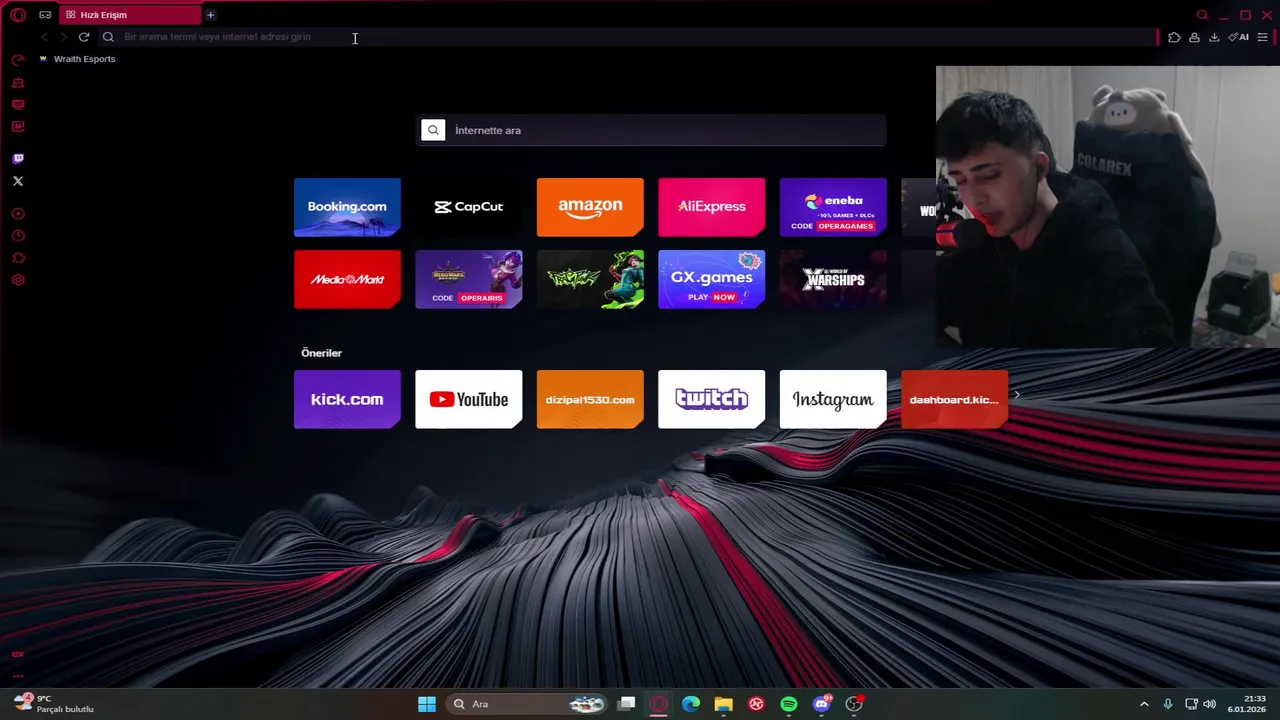Open the Player icon in sidebar
Viewport: 1280px width, 720px height.
(18, 214)
